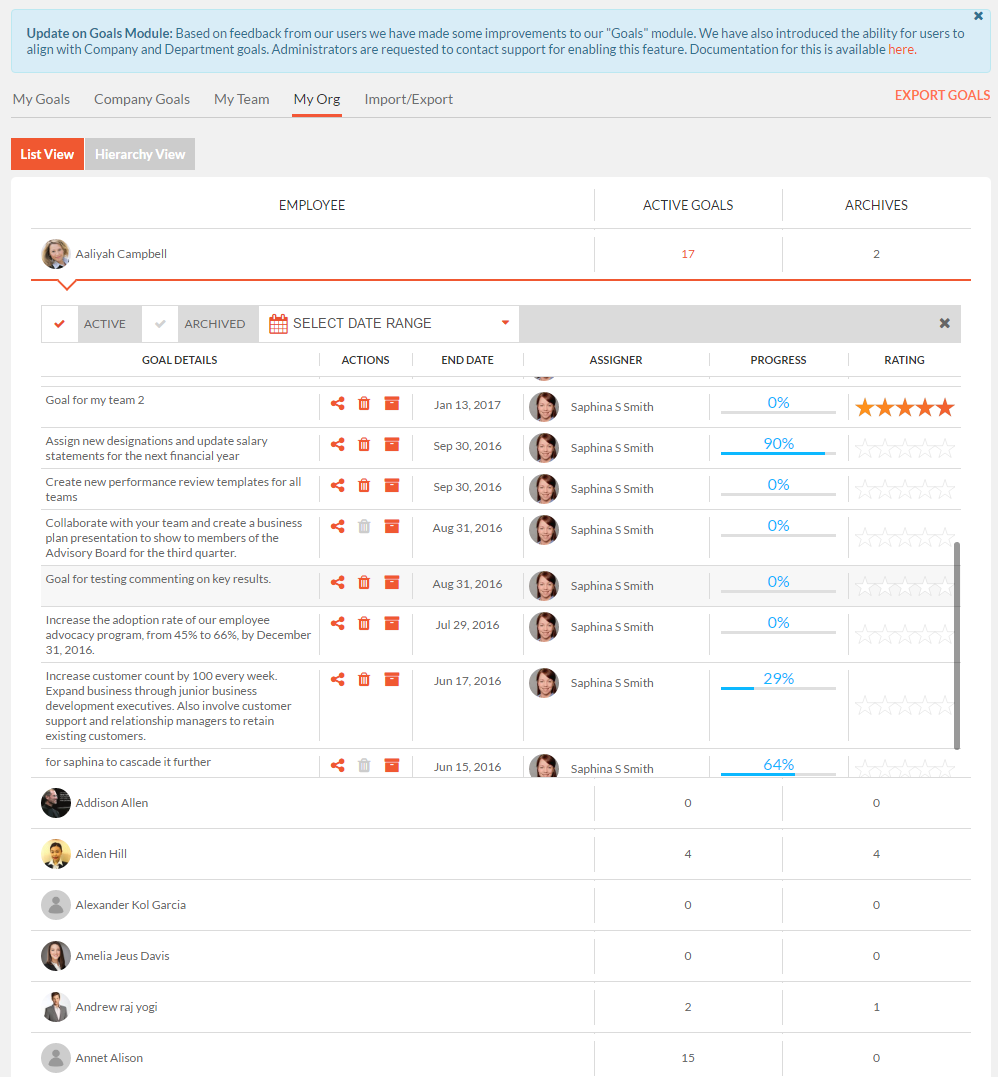Share the 'Collaborate with your team' goal
This screenshot has height=1077, width=998.
(x=337, y=527)
